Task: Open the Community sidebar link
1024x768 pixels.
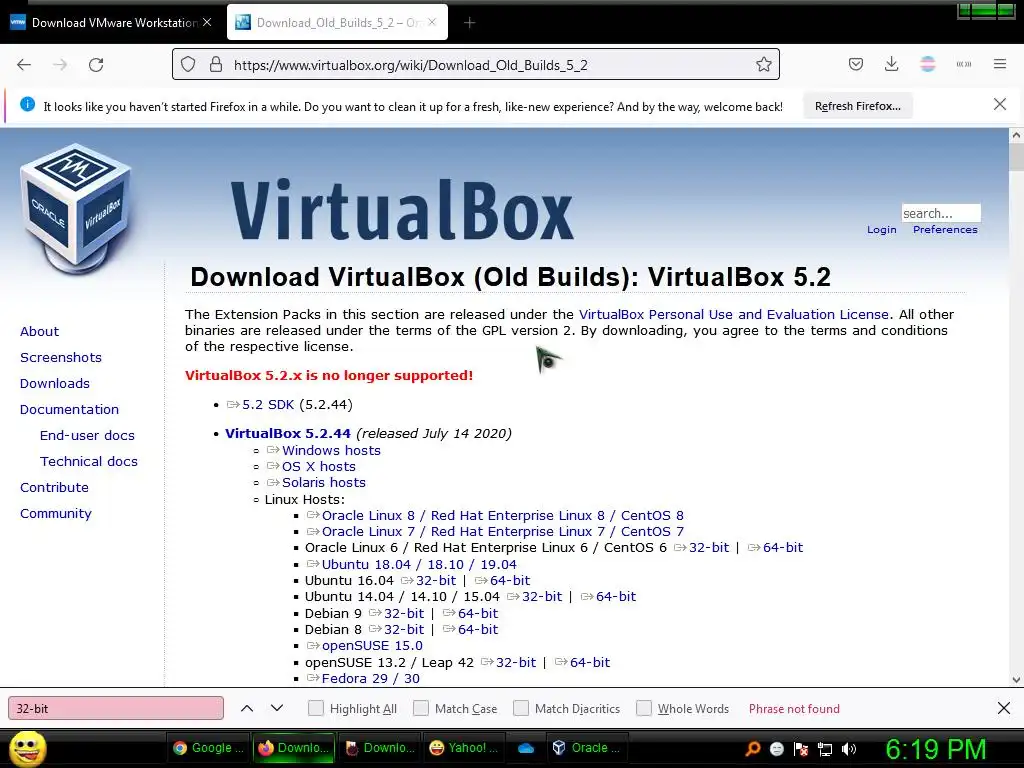Action: tap(56, 514)
